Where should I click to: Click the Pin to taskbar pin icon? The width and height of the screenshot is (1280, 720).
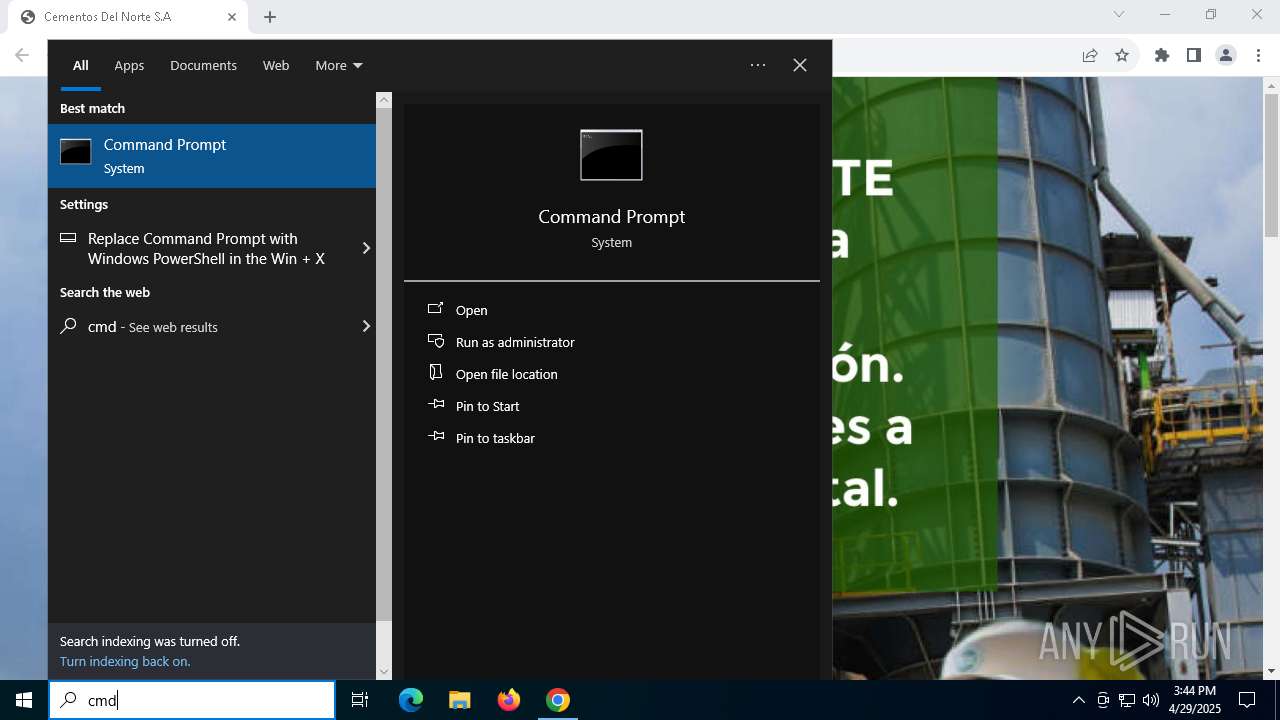[x=435, y=436]
